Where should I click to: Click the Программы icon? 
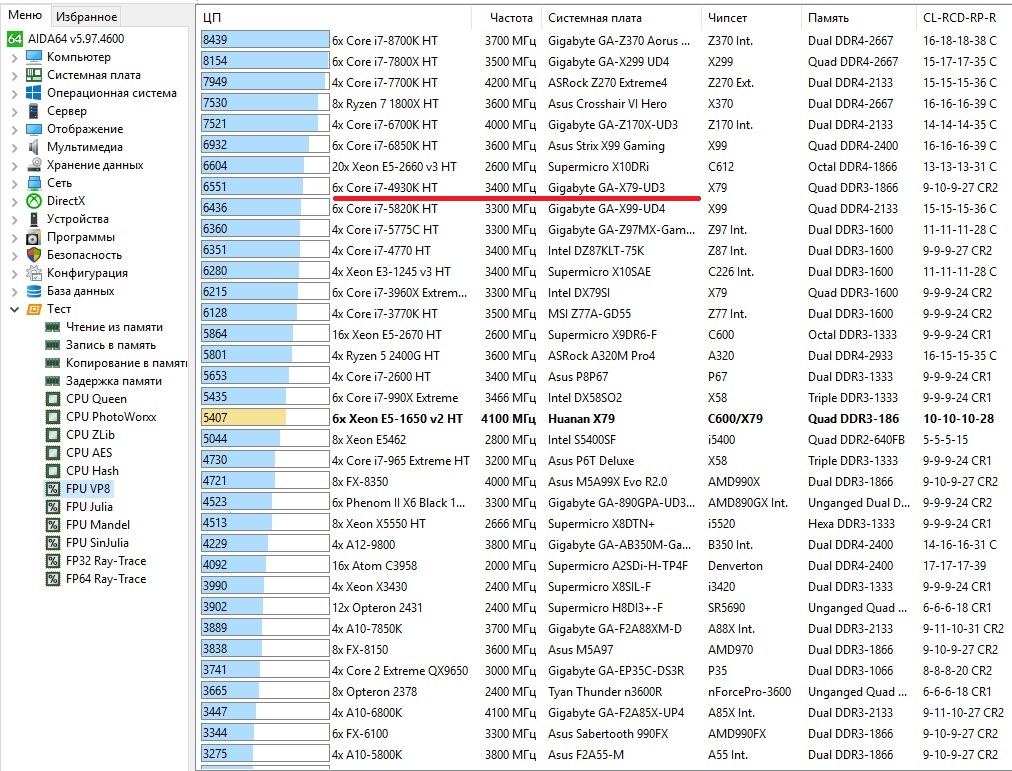[34, 237]
